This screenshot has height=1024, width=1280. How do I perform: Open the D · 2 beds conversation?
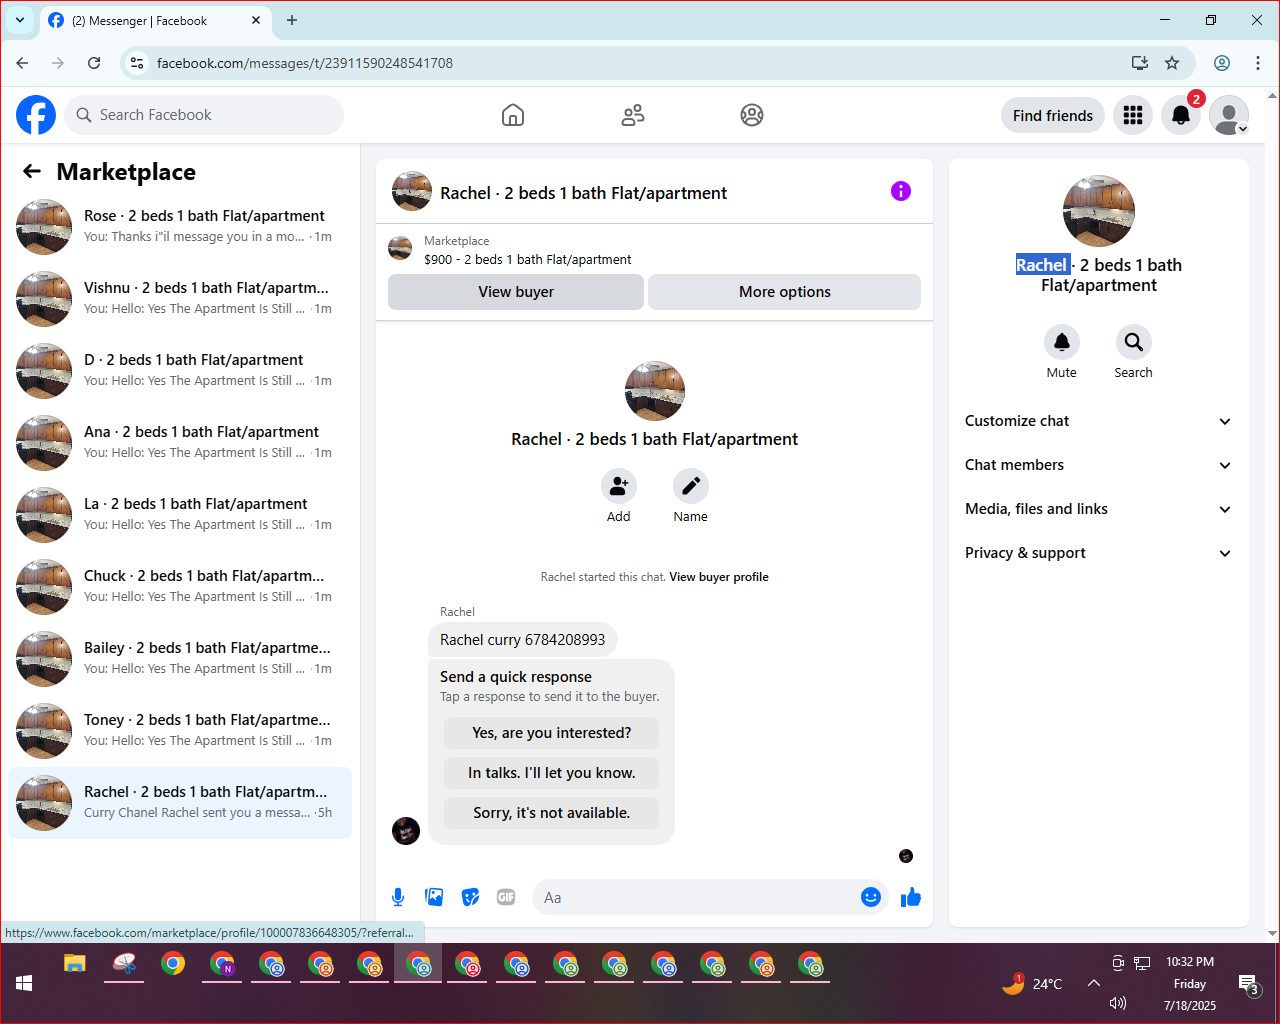[180, 371]
